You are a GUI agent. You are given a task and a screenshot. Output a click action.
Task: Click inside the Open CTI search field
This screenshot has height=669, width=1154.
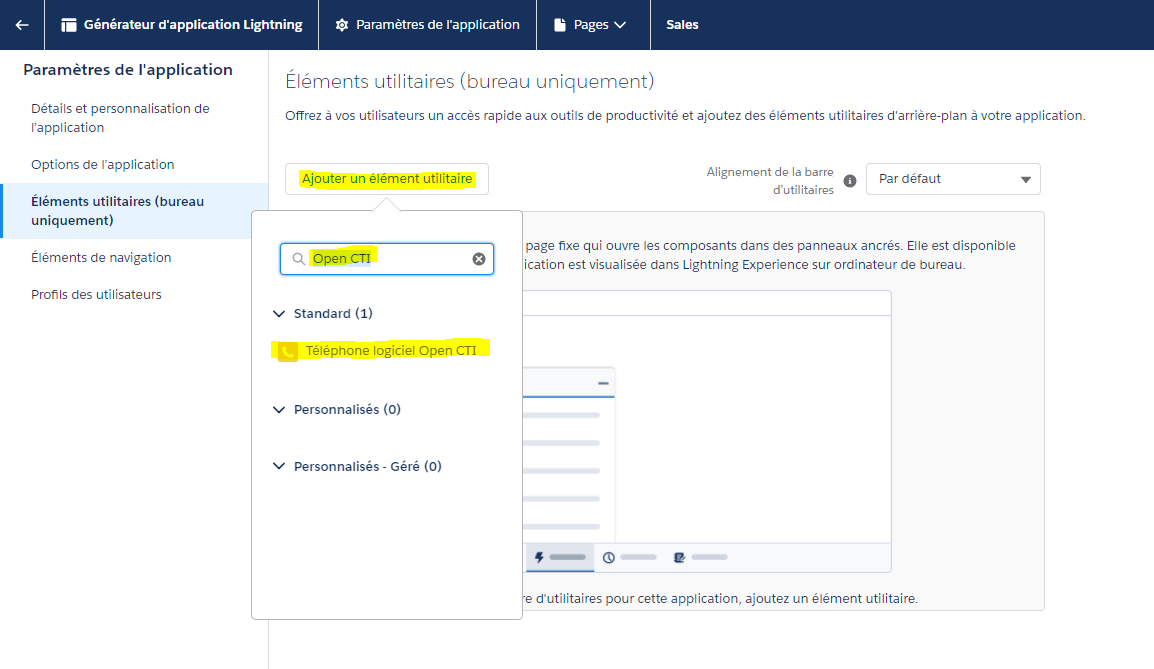[x=388, y=259]
